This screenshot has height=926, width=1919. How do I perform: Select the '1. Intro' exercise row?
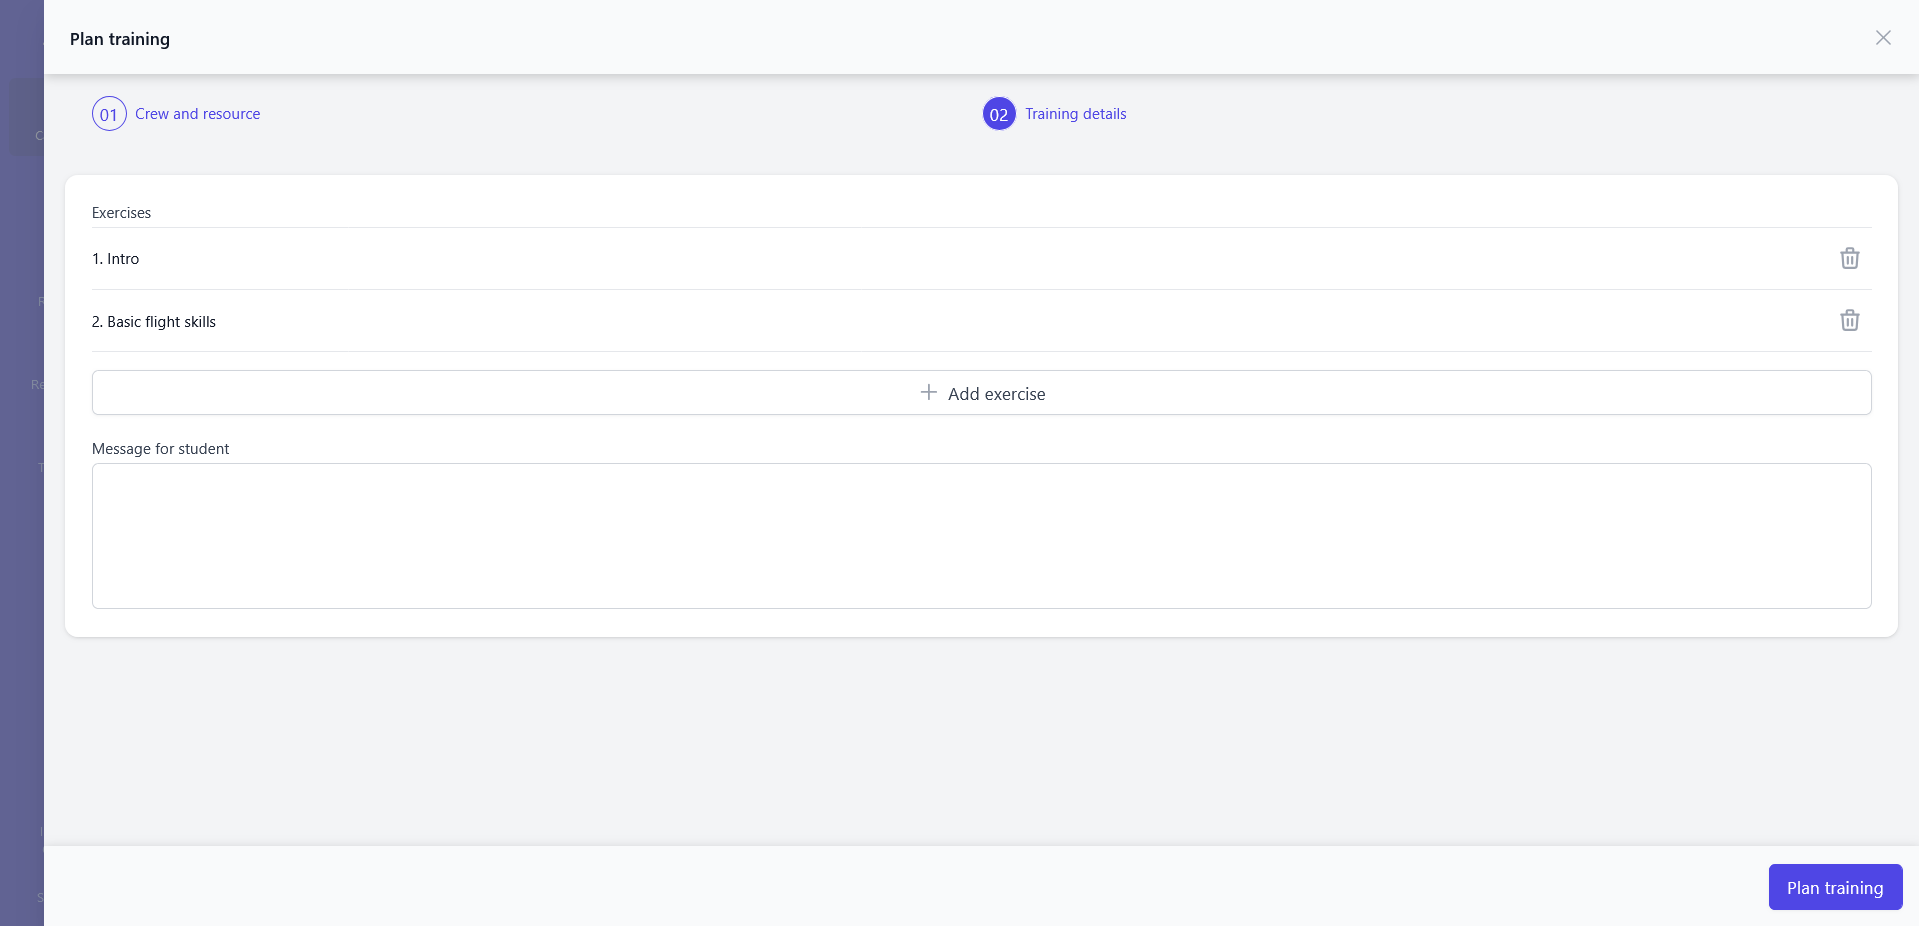point(982,259)
